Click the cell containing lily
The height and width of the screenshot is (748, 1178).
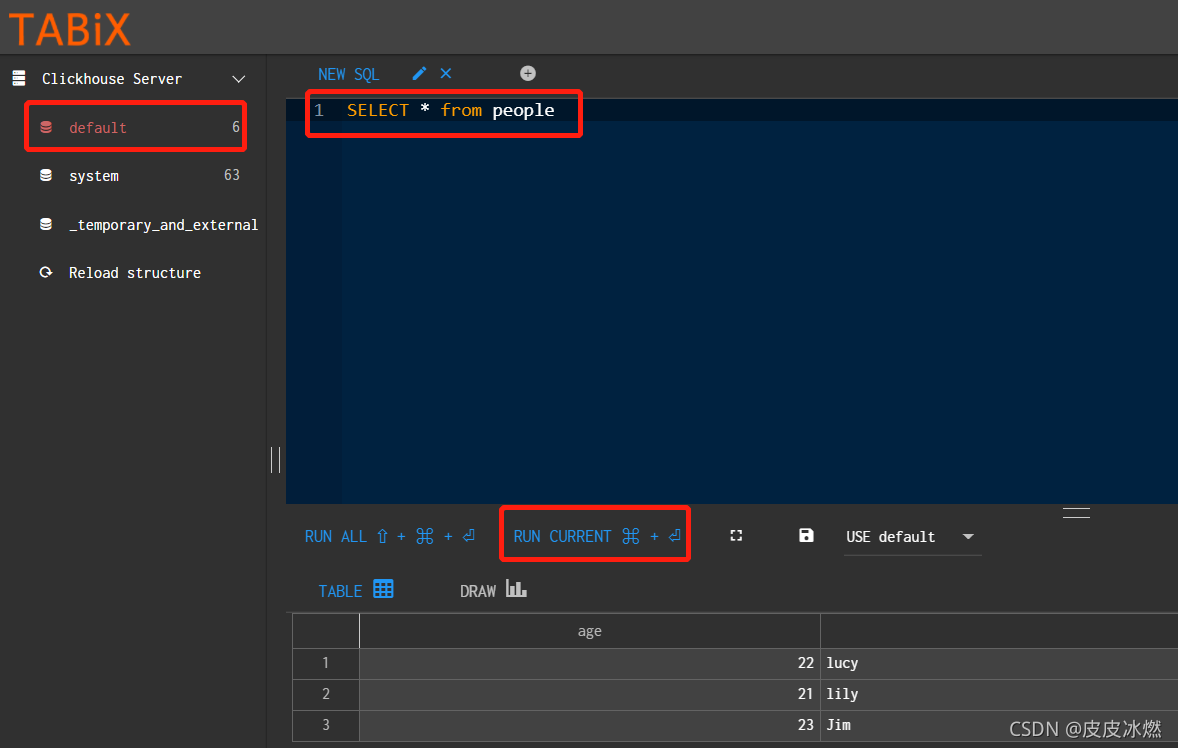click(999, 694)
